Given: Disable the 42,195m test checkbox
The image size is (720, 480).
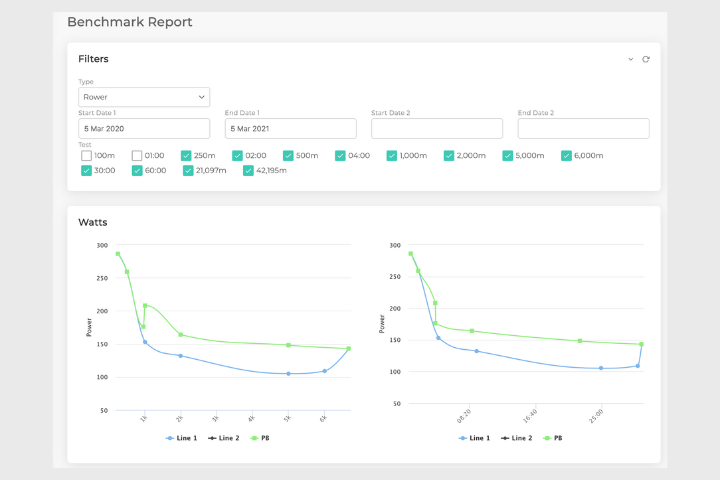Looking at the screenshot, I should click(249, 171).
